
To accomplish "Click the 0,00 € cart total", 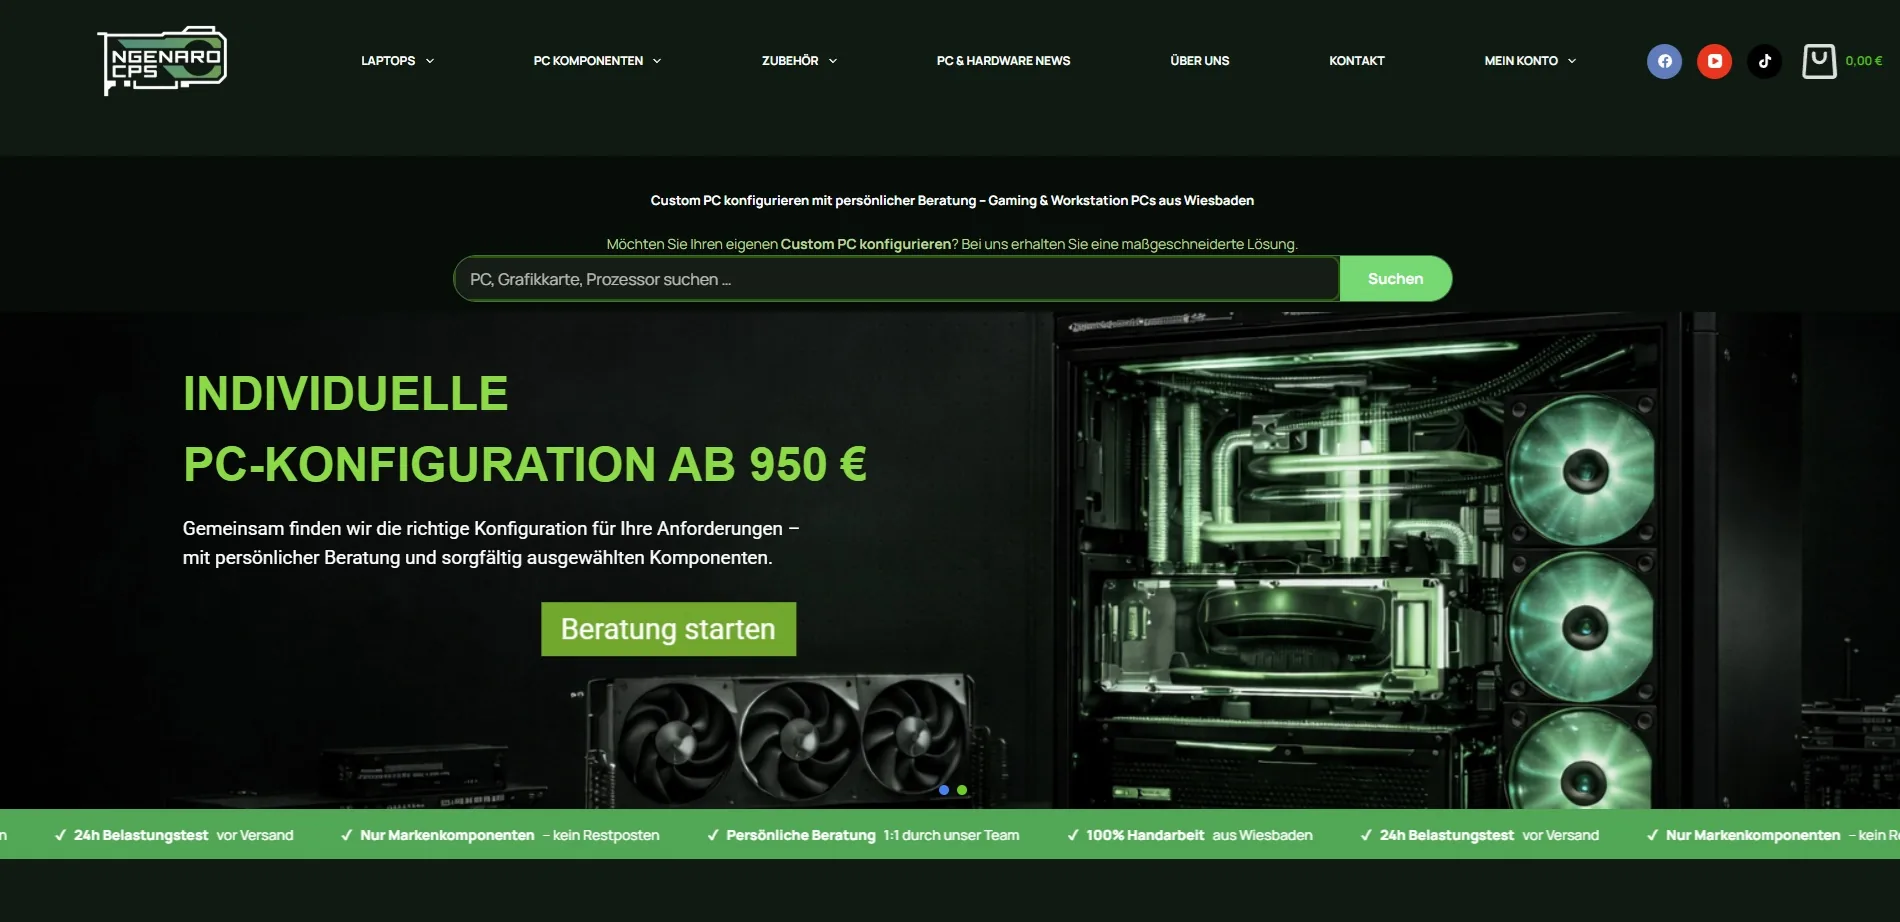I will [1864, 61].
